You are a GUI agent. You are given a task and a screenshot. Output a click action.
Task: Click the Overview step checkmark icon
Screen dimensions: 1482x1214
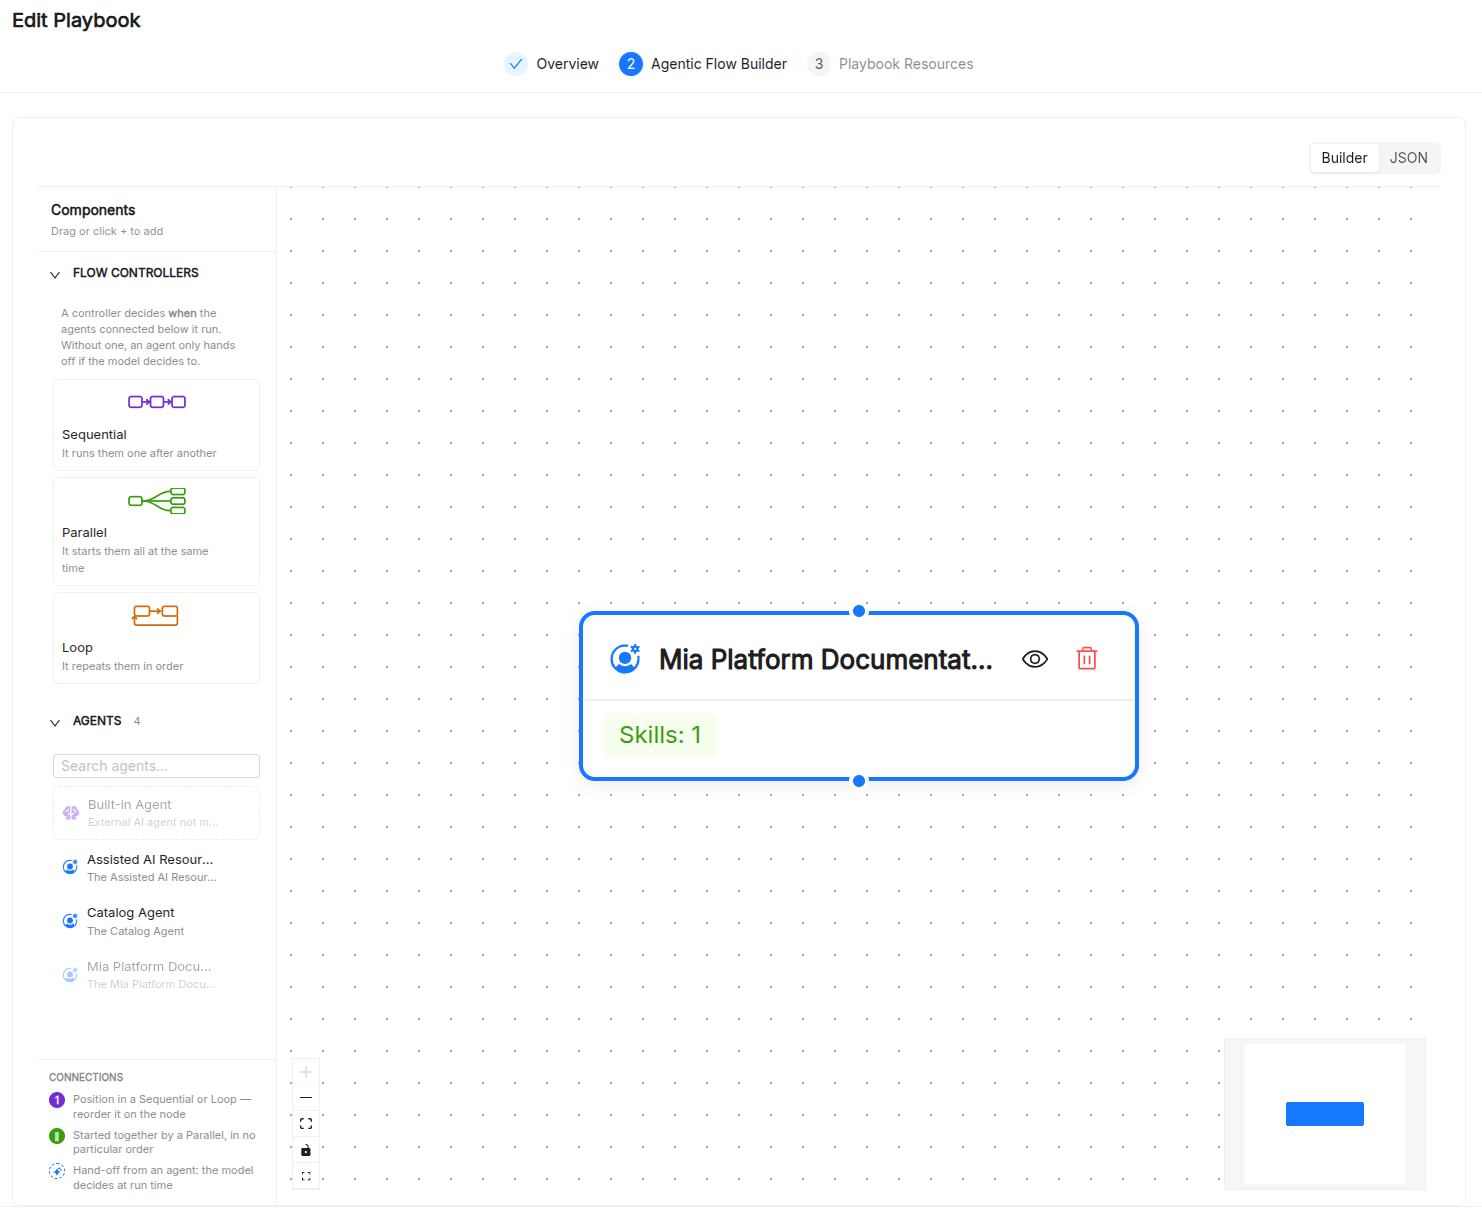tap(516, 64)
